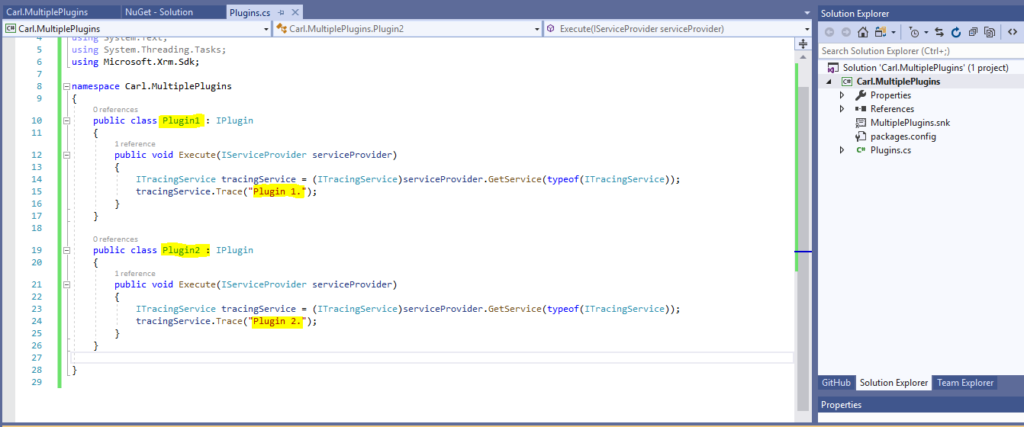The height and width of the screenshot is (427, 1024).
Task: Click the Properties panel header
Action: tap(921, 405)
